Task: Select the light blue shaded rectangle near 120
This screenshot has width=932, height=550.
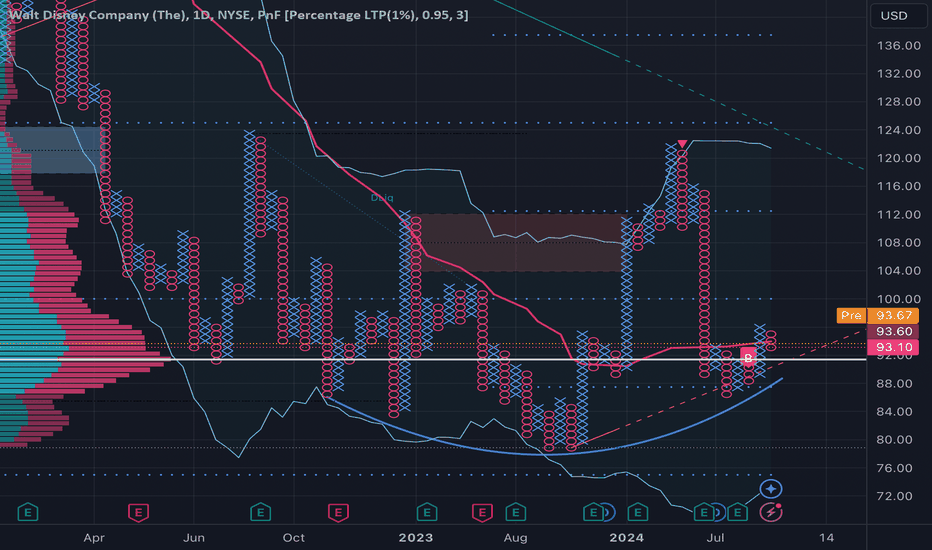Action: click(52, 150)
